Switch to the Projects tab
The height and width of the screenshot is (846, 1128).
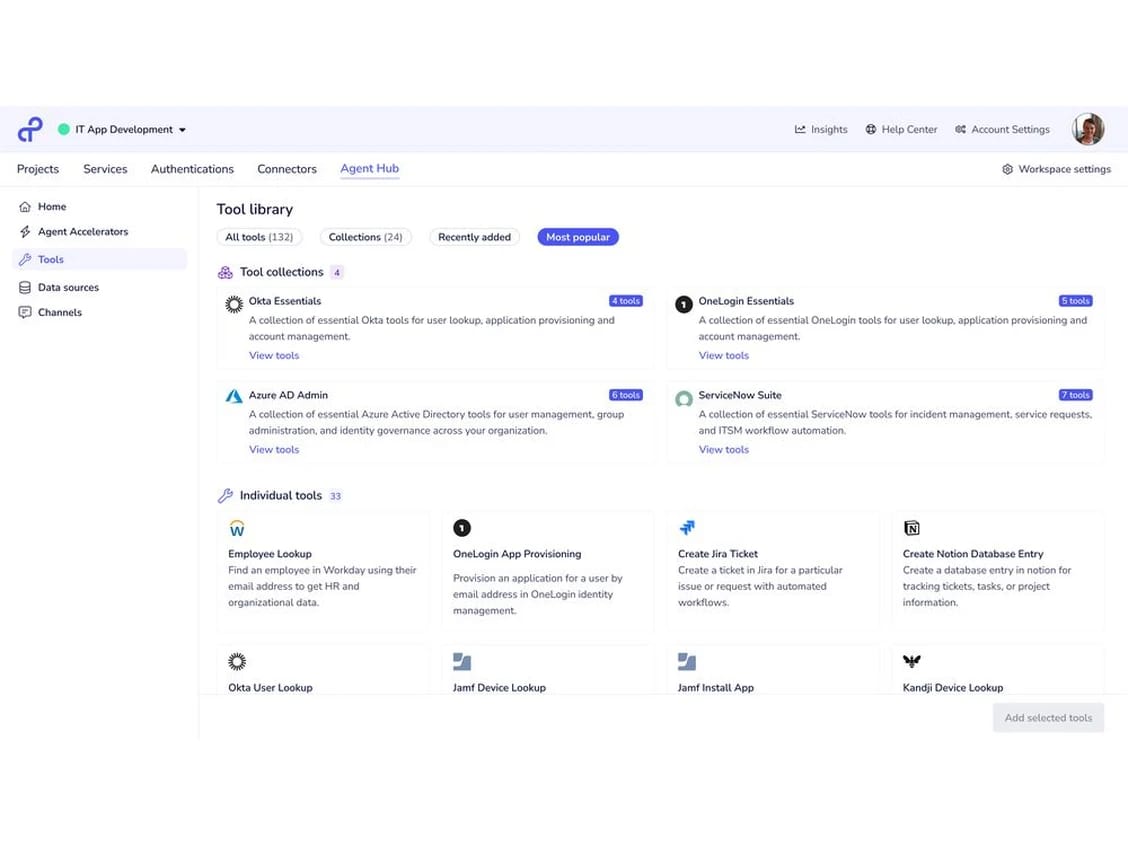coord(38,169)
